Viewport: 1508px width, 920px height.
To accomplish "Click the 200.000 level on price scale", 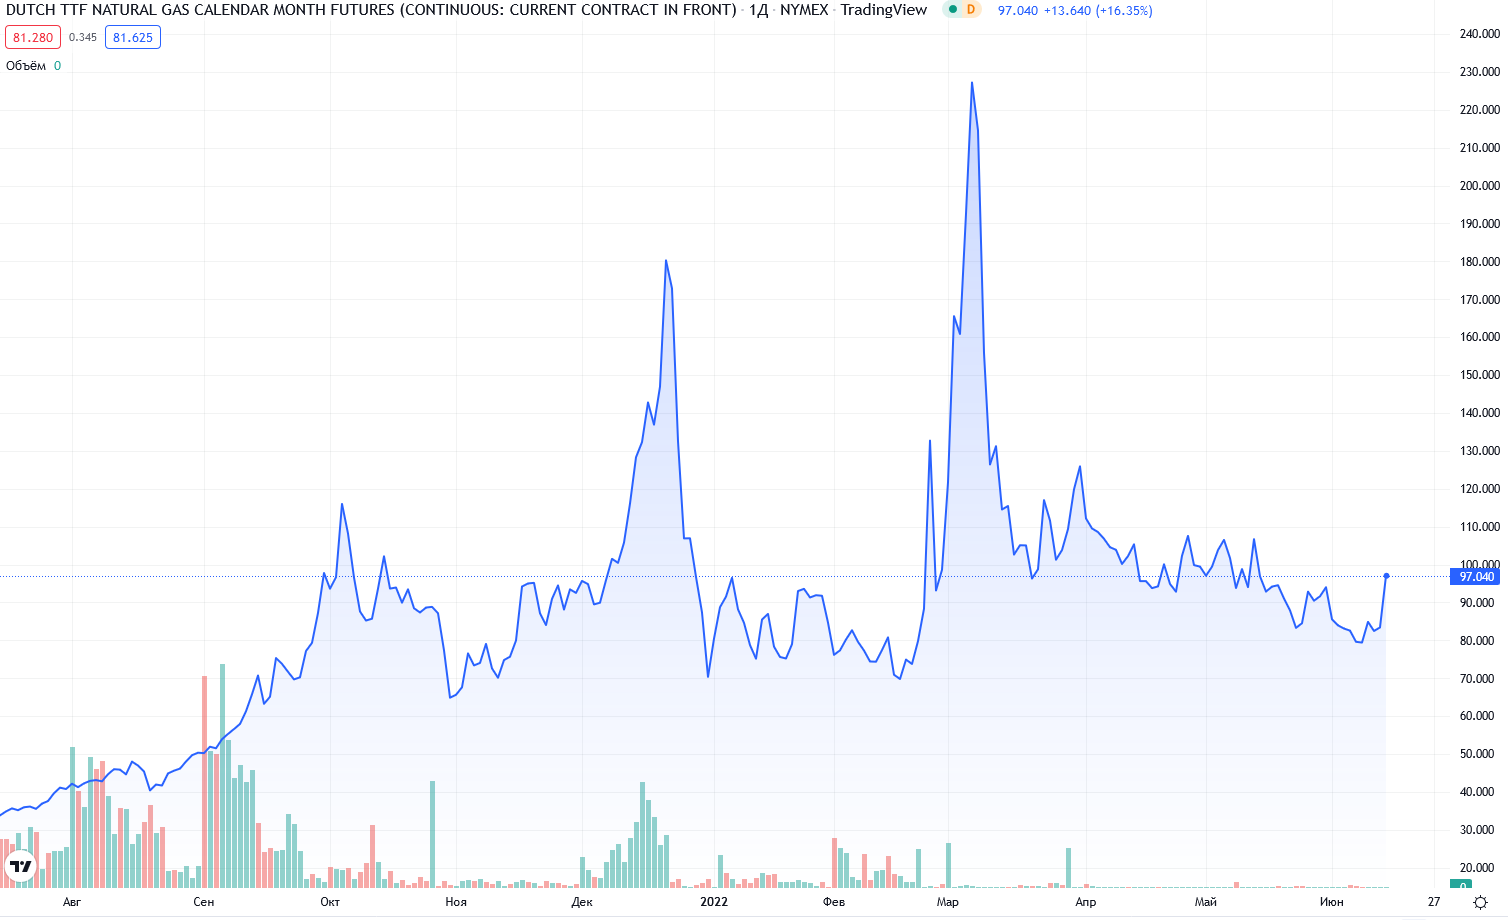I will click(x=1479, y=186).
